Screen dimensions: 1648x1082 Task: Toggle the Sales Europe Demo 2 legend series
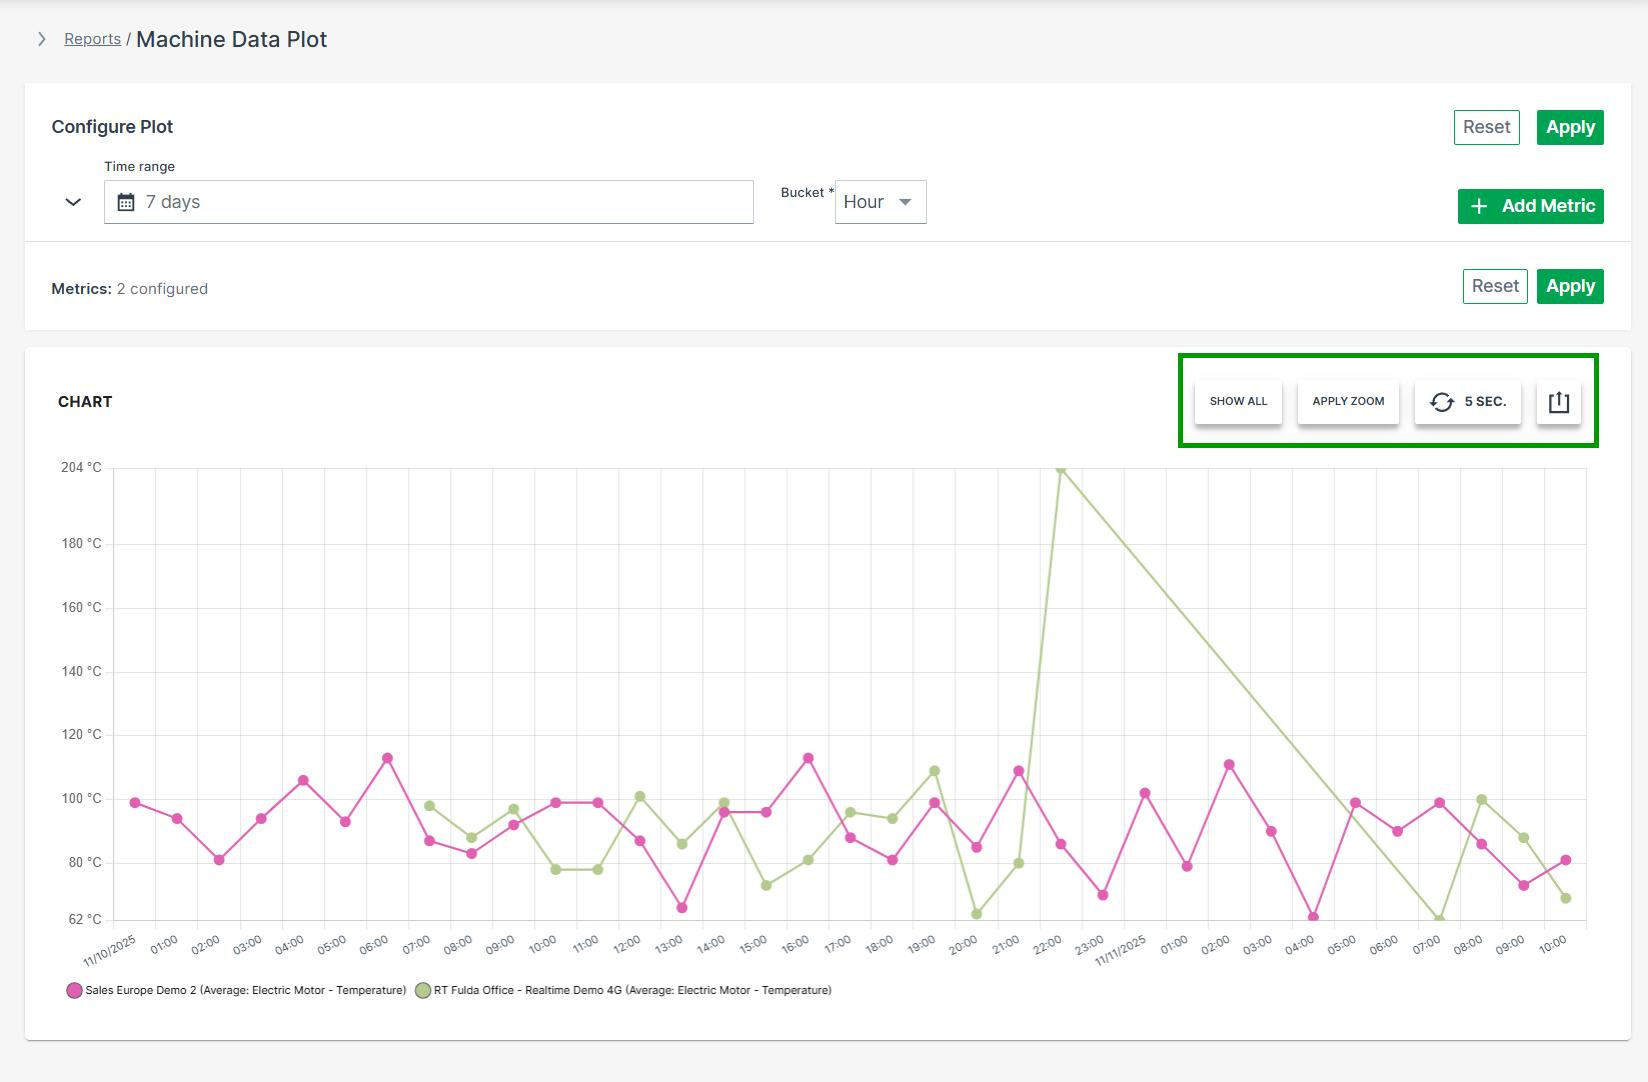[245, 990]
